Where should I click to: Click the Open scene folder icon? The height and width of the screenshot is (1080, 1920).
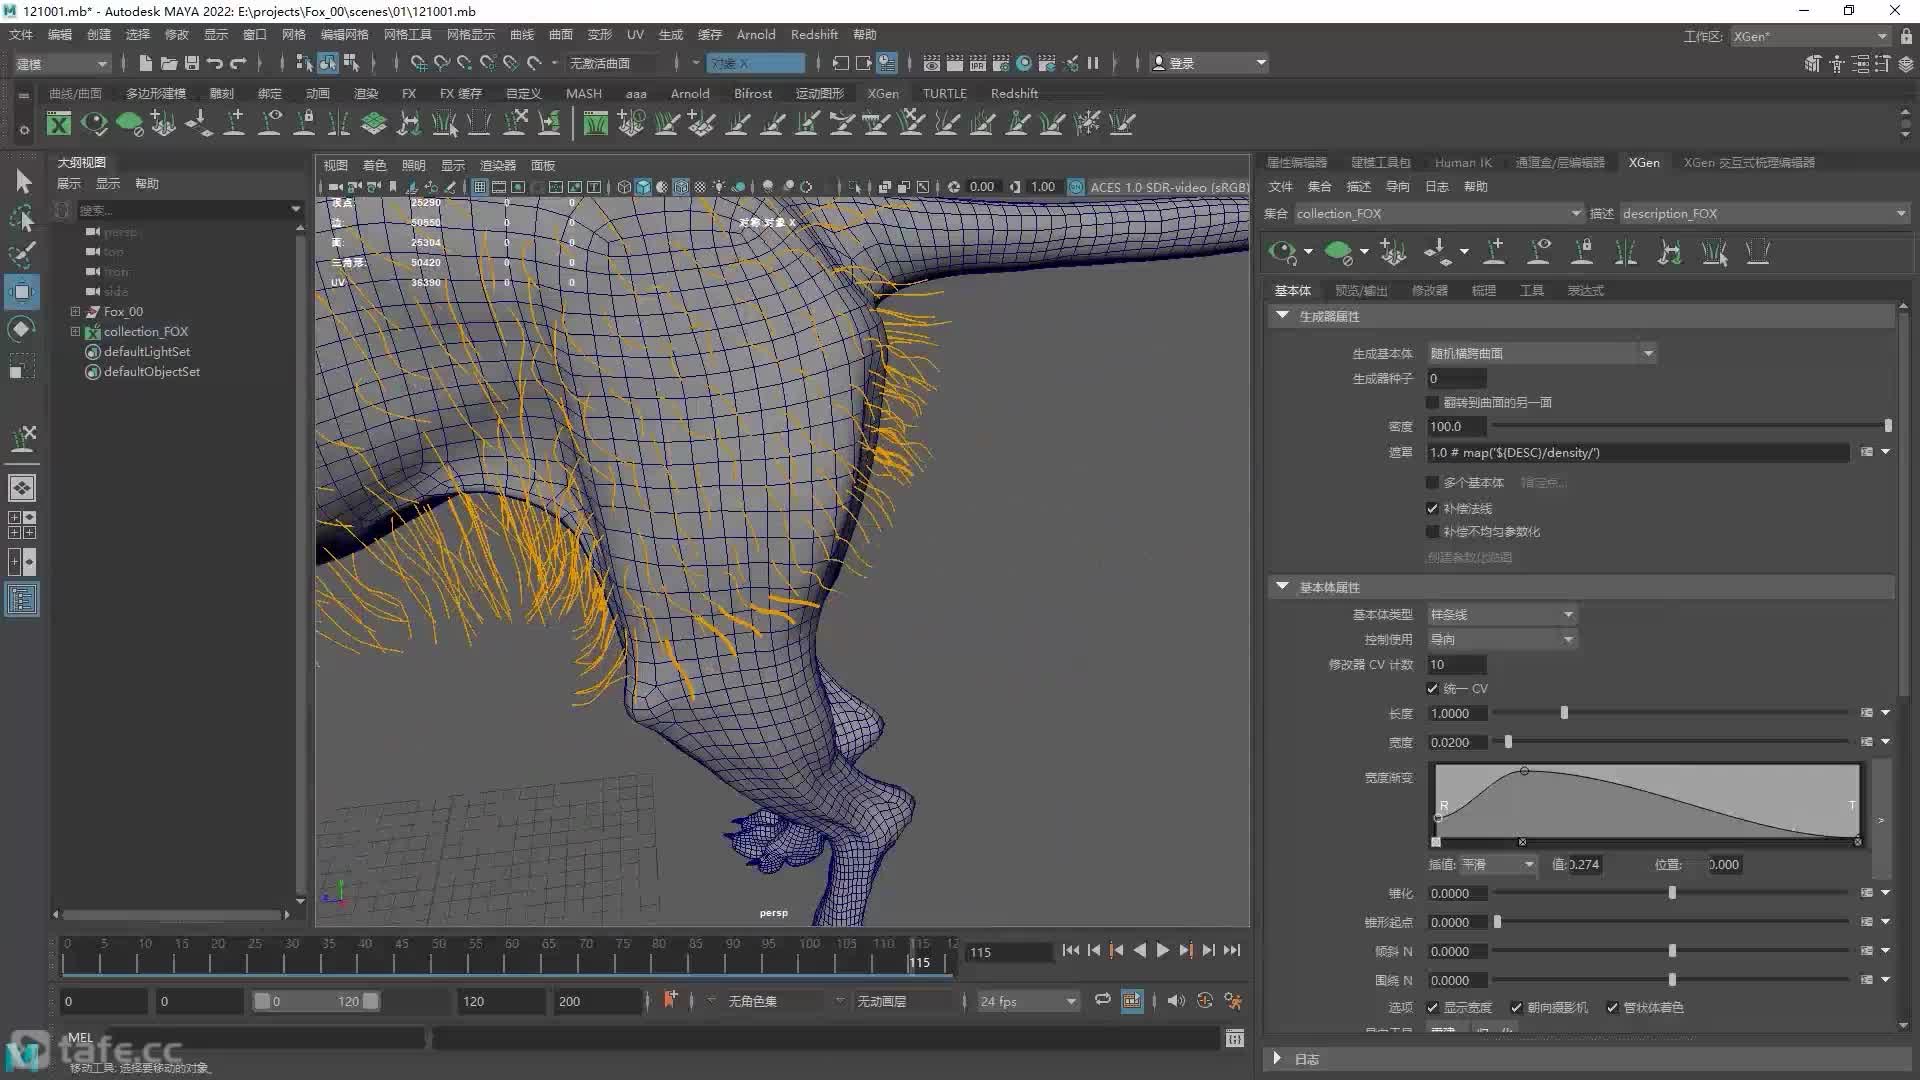tap(169, 63)
